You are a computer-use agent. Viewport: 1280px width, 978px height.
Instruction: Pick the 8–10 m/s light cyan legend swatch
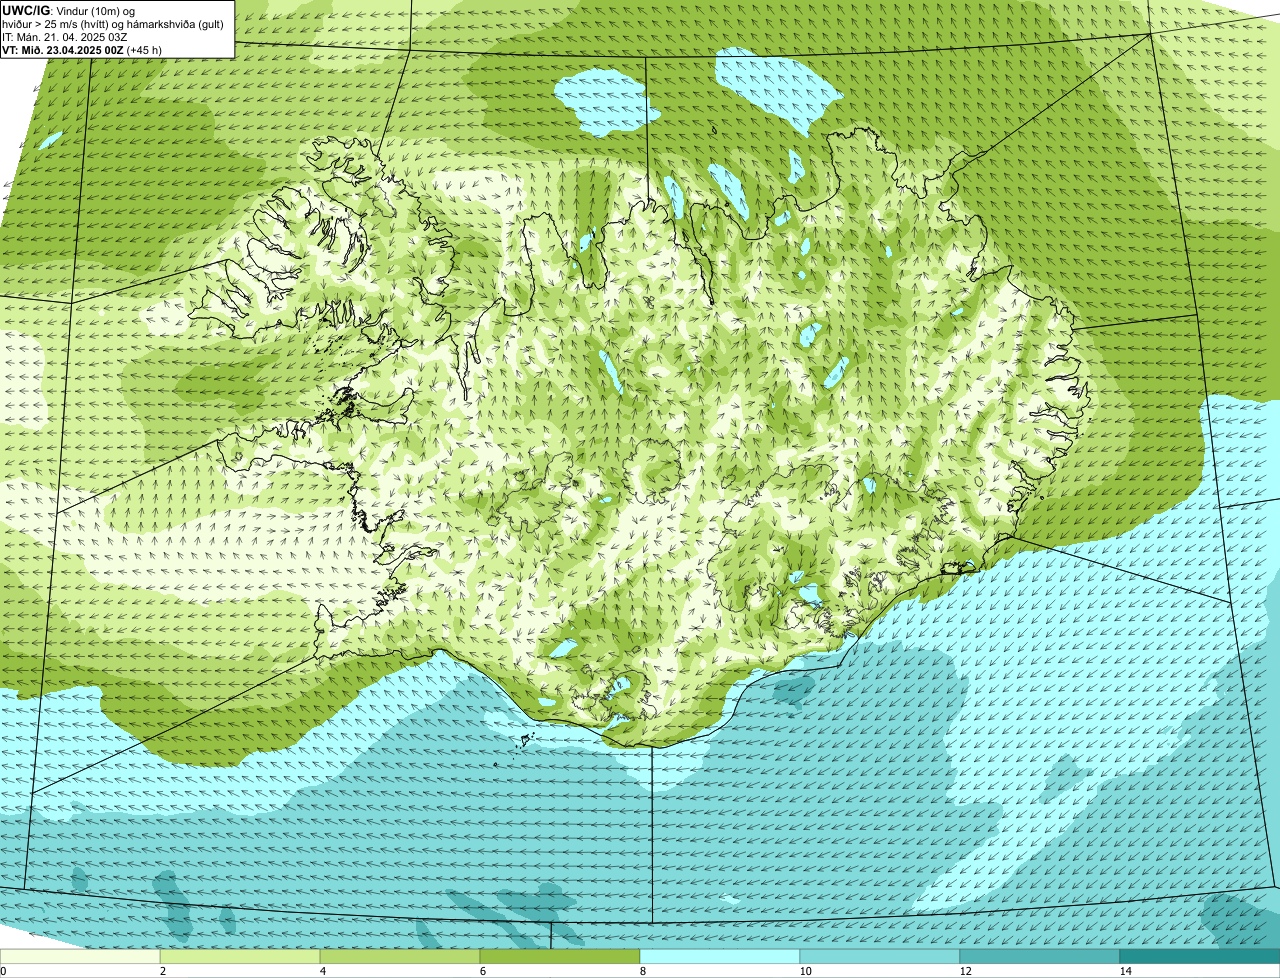[720, 957]
